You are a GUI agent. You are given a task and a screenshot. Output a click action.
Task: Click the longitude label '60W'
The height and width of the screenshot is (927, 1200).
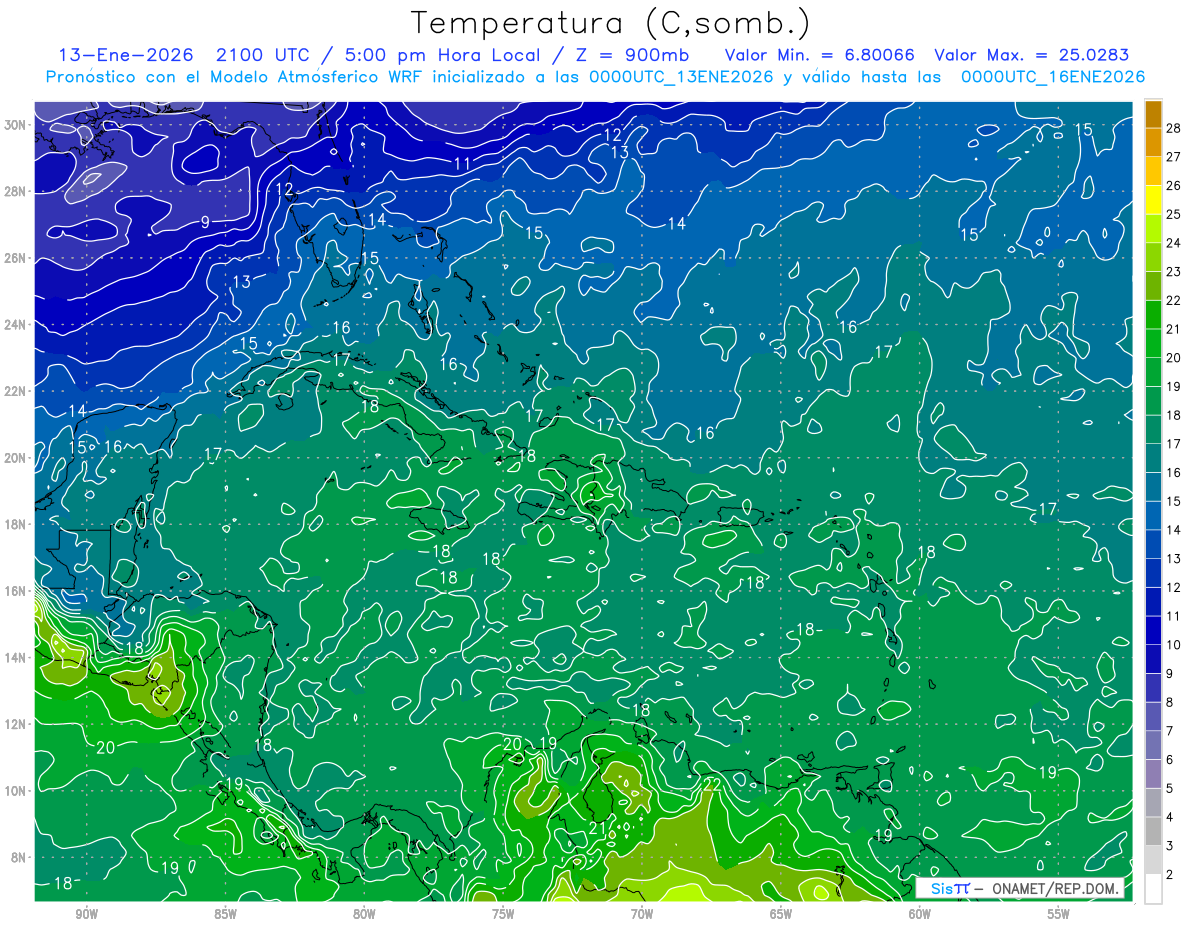920,914
